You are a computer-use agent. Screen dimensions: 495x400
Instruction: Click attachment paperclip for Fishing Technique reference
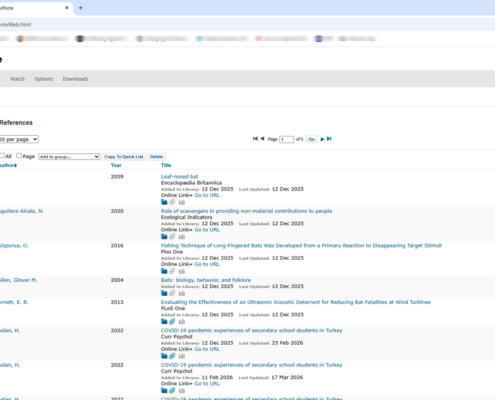(x=172, y=271)
